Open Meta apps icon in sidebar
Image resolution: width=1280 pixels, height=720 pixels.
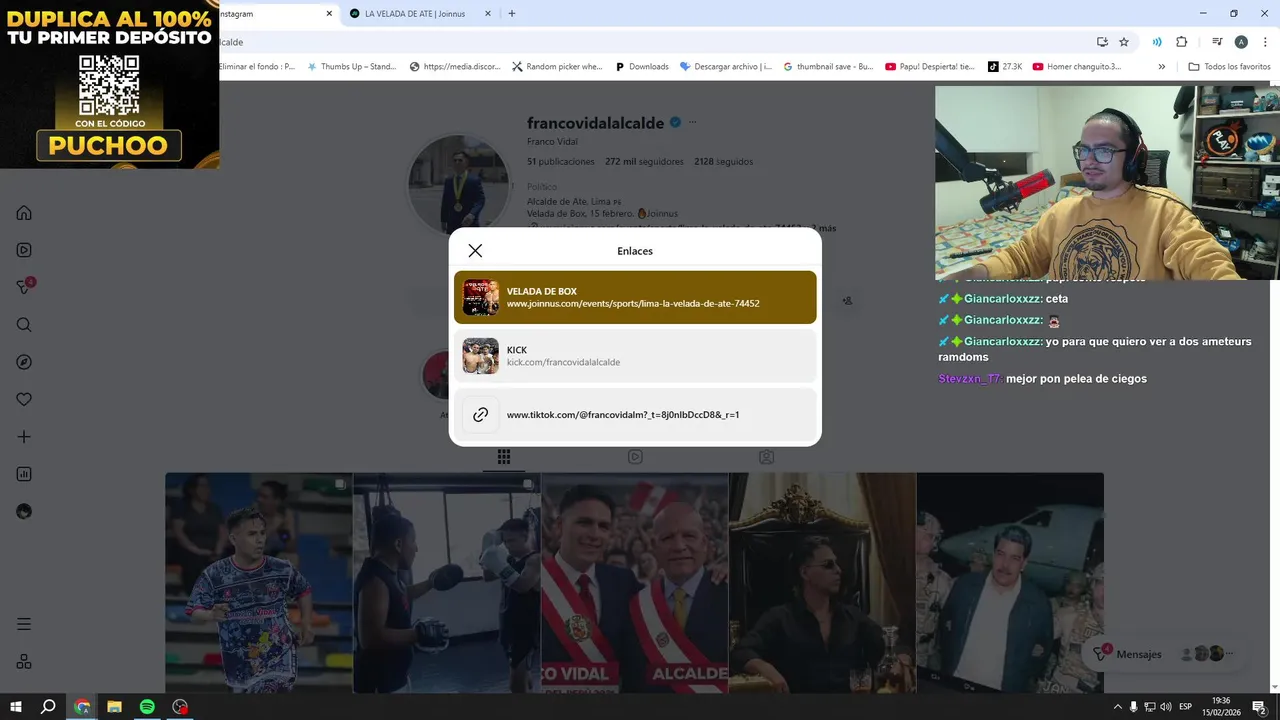tap(24, 661)
